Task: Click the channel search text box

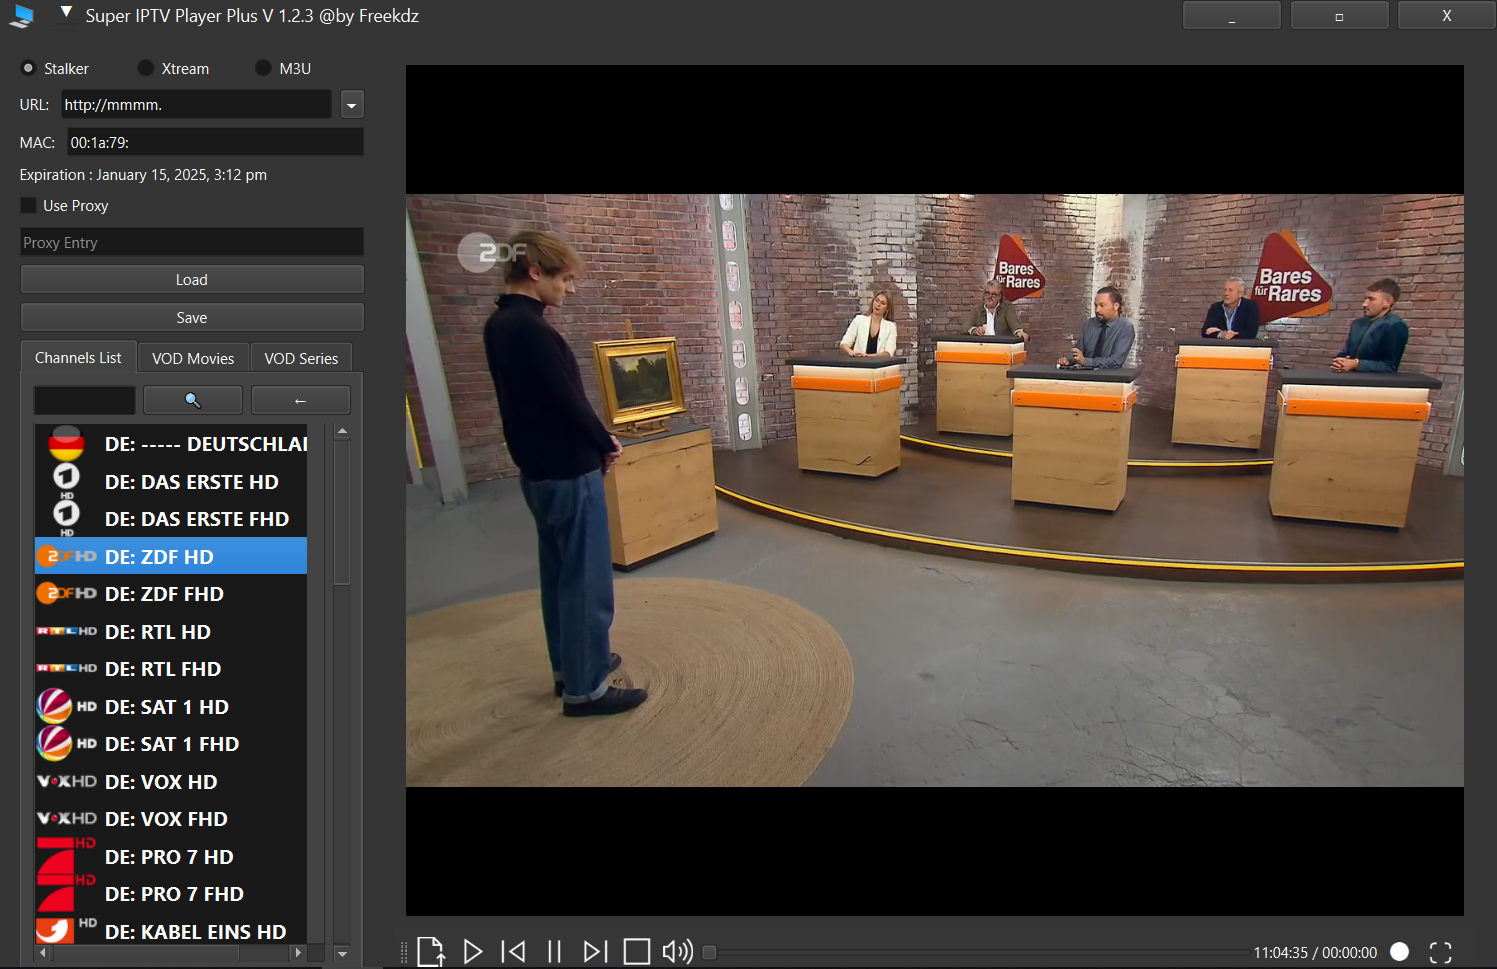Action: point(85,400)
